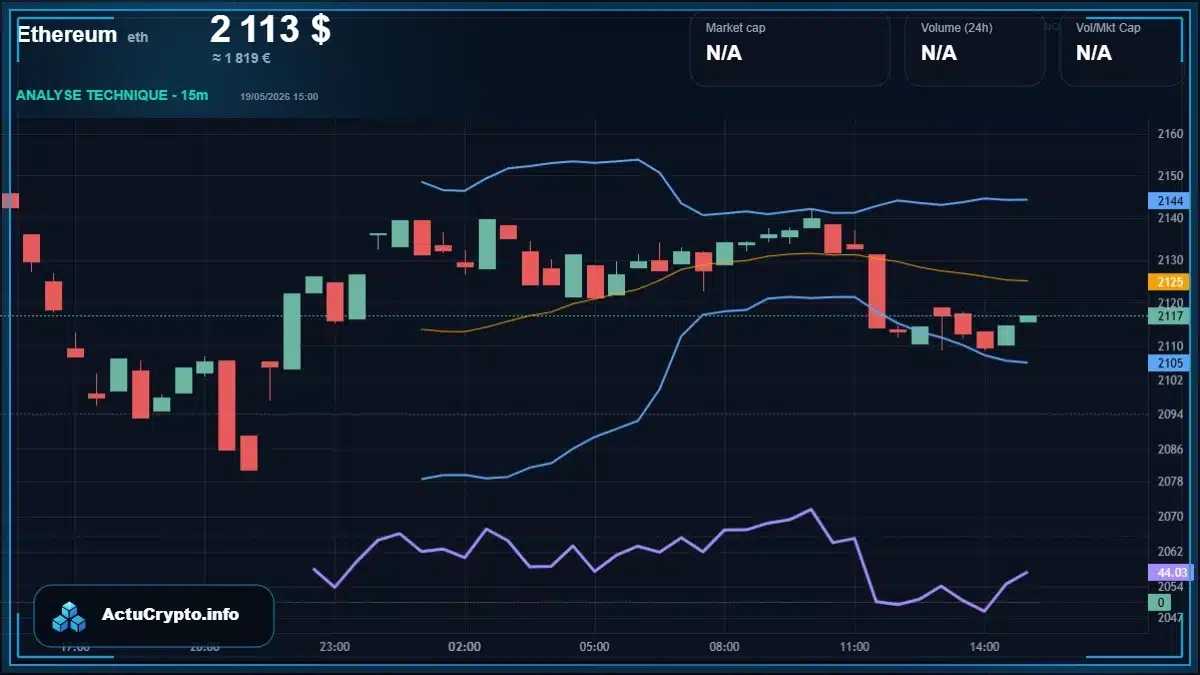Screen dimensions: 1200x675
Task: Click the last green candle at 2117
Action: point(1028,319)
